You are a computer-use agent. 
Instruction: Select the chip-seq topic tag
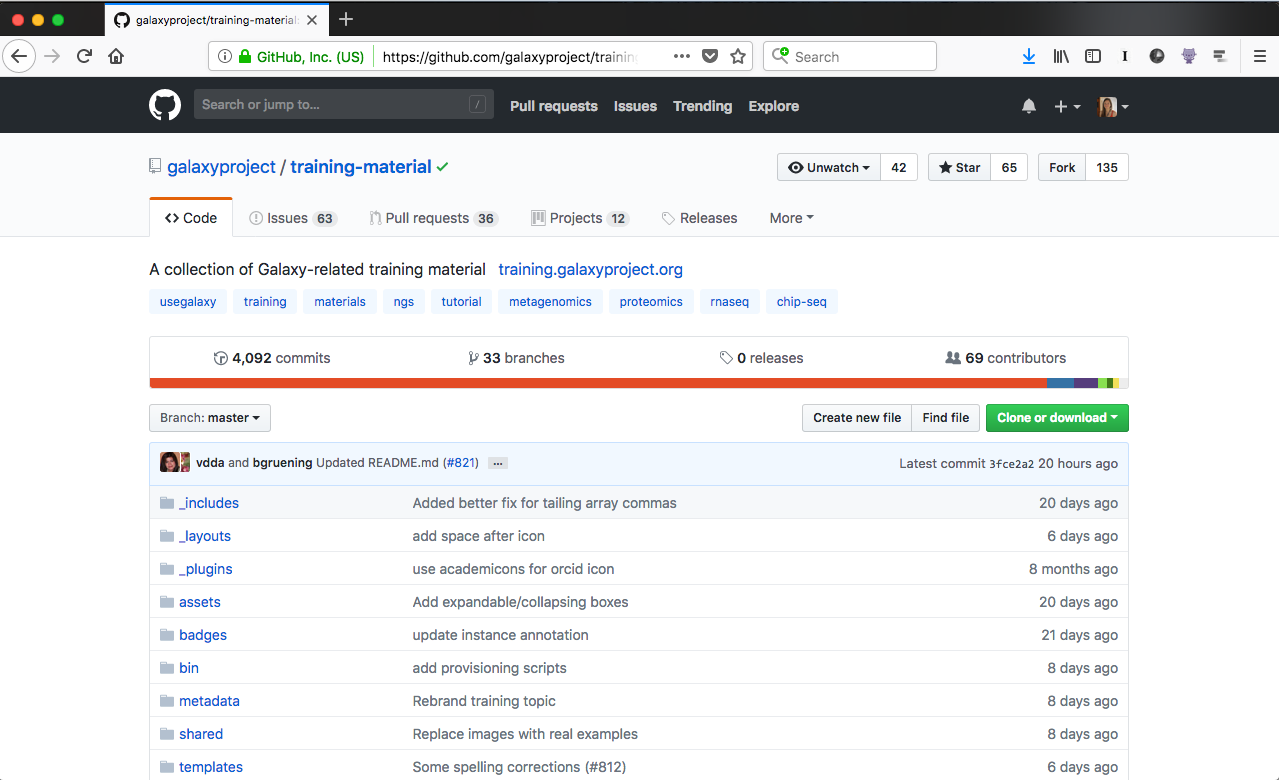802,301
